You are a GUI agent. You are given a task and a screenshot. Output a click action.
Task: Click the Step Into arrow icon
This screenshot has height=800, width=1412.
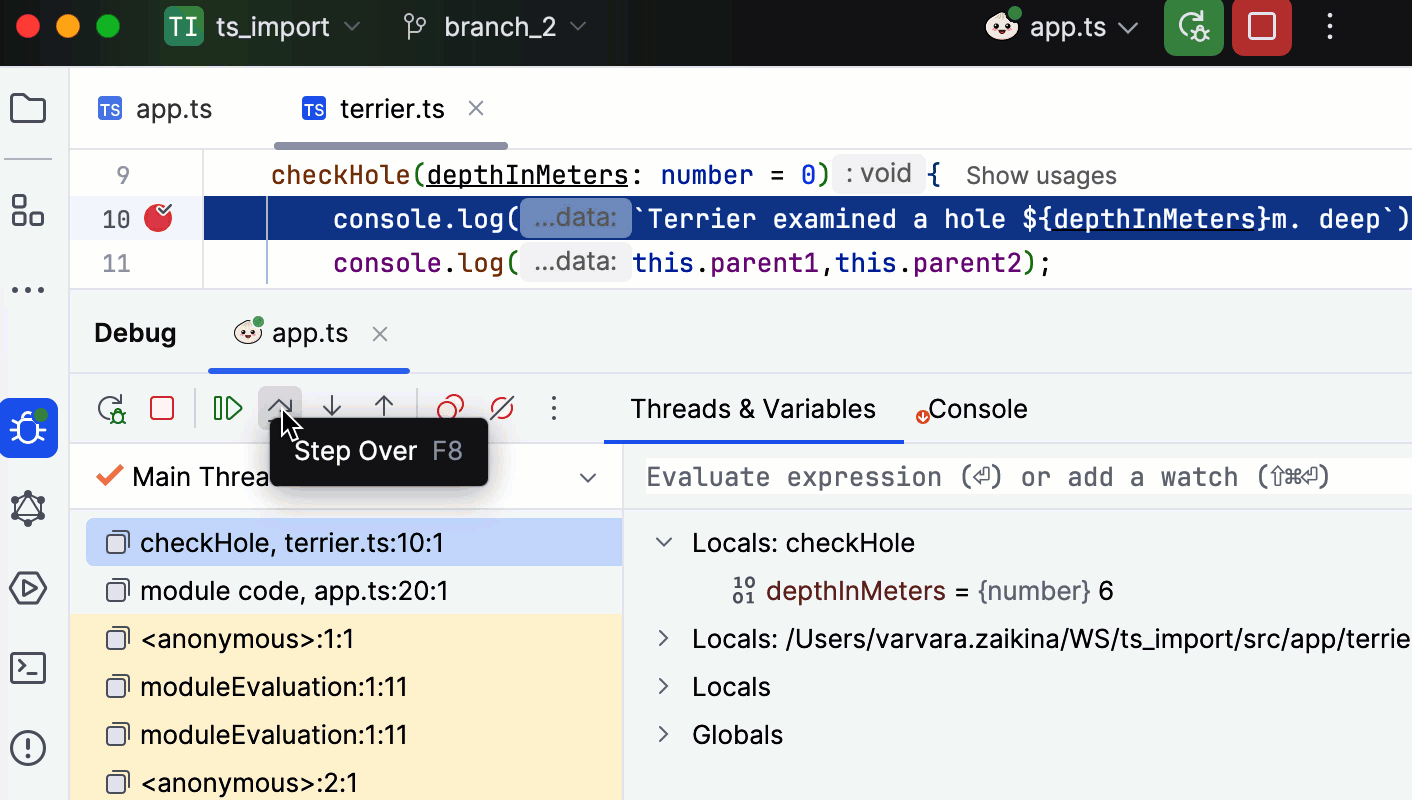(x=332, y=408)
